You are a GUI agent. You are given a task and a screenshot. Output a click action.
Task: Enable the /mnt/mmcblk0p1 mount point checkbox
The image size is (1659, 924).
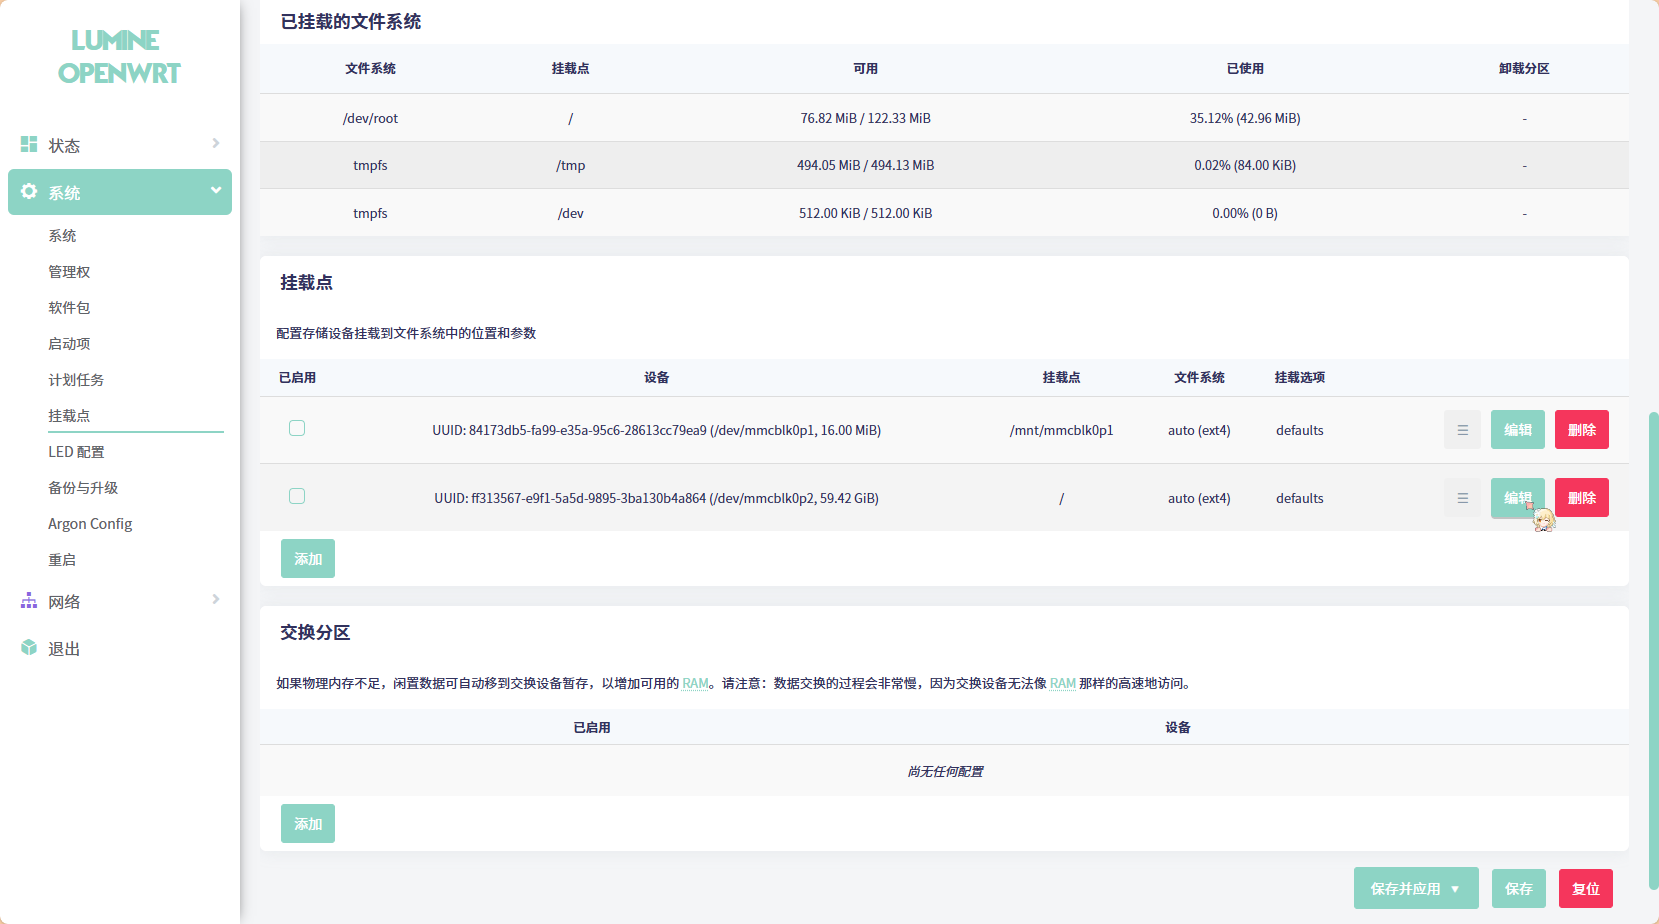pos(297,429)
